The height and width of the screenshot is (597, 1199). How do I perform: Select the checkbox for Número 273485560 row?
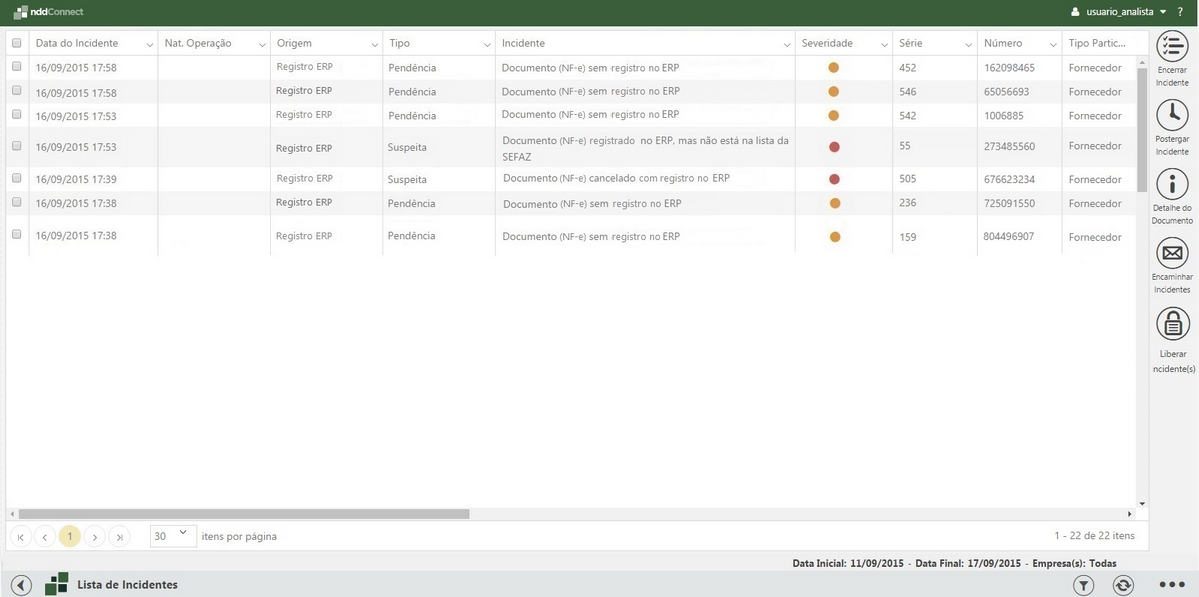(16, 146)
